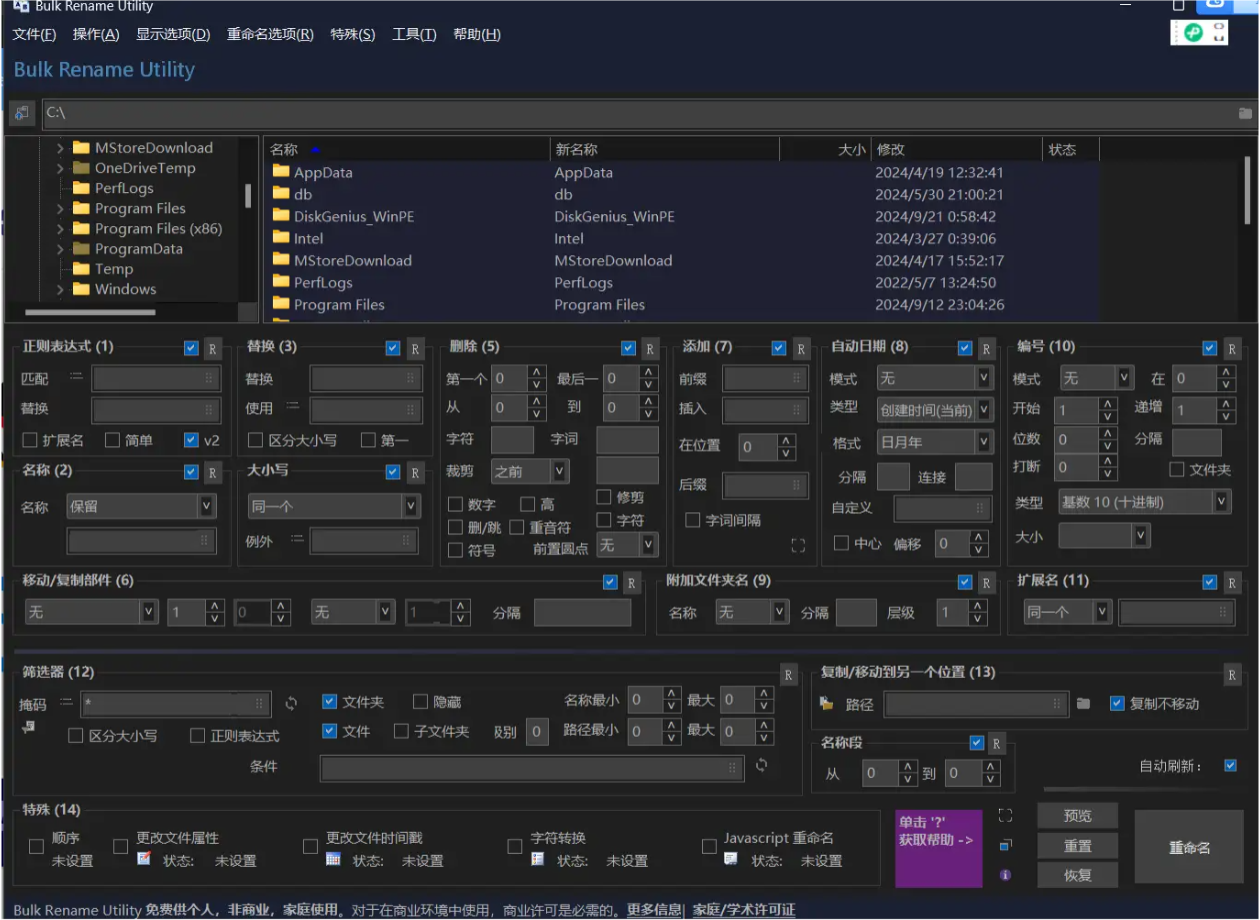1260x920 pixels.
Task: Reset the 附加文件夹名 (9) panel with its R button
Action: (987, 583)
